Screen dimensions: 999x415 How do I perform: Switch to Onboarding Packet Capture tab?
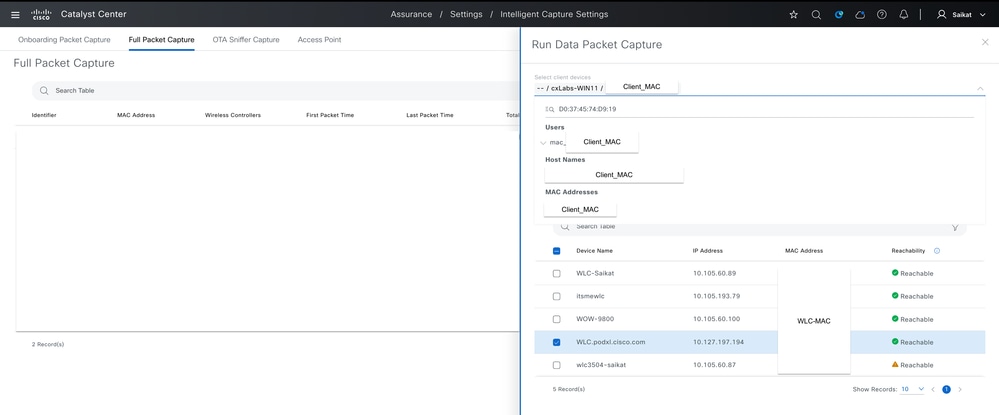point(64,40)
